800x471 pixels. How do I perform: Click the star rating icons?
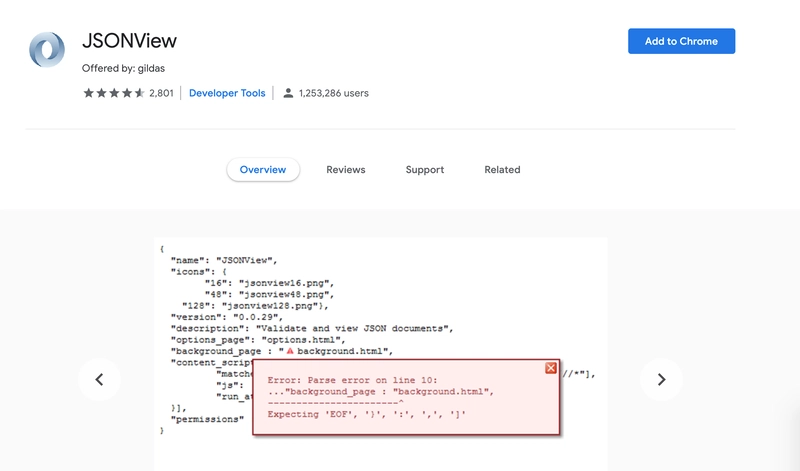[114, 93]
